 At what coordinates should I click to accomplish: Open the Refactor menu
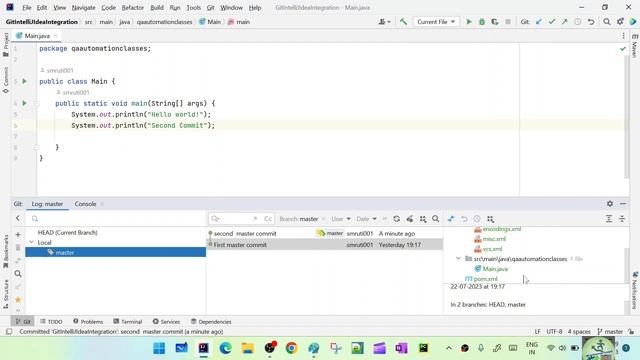coord(133,7)
